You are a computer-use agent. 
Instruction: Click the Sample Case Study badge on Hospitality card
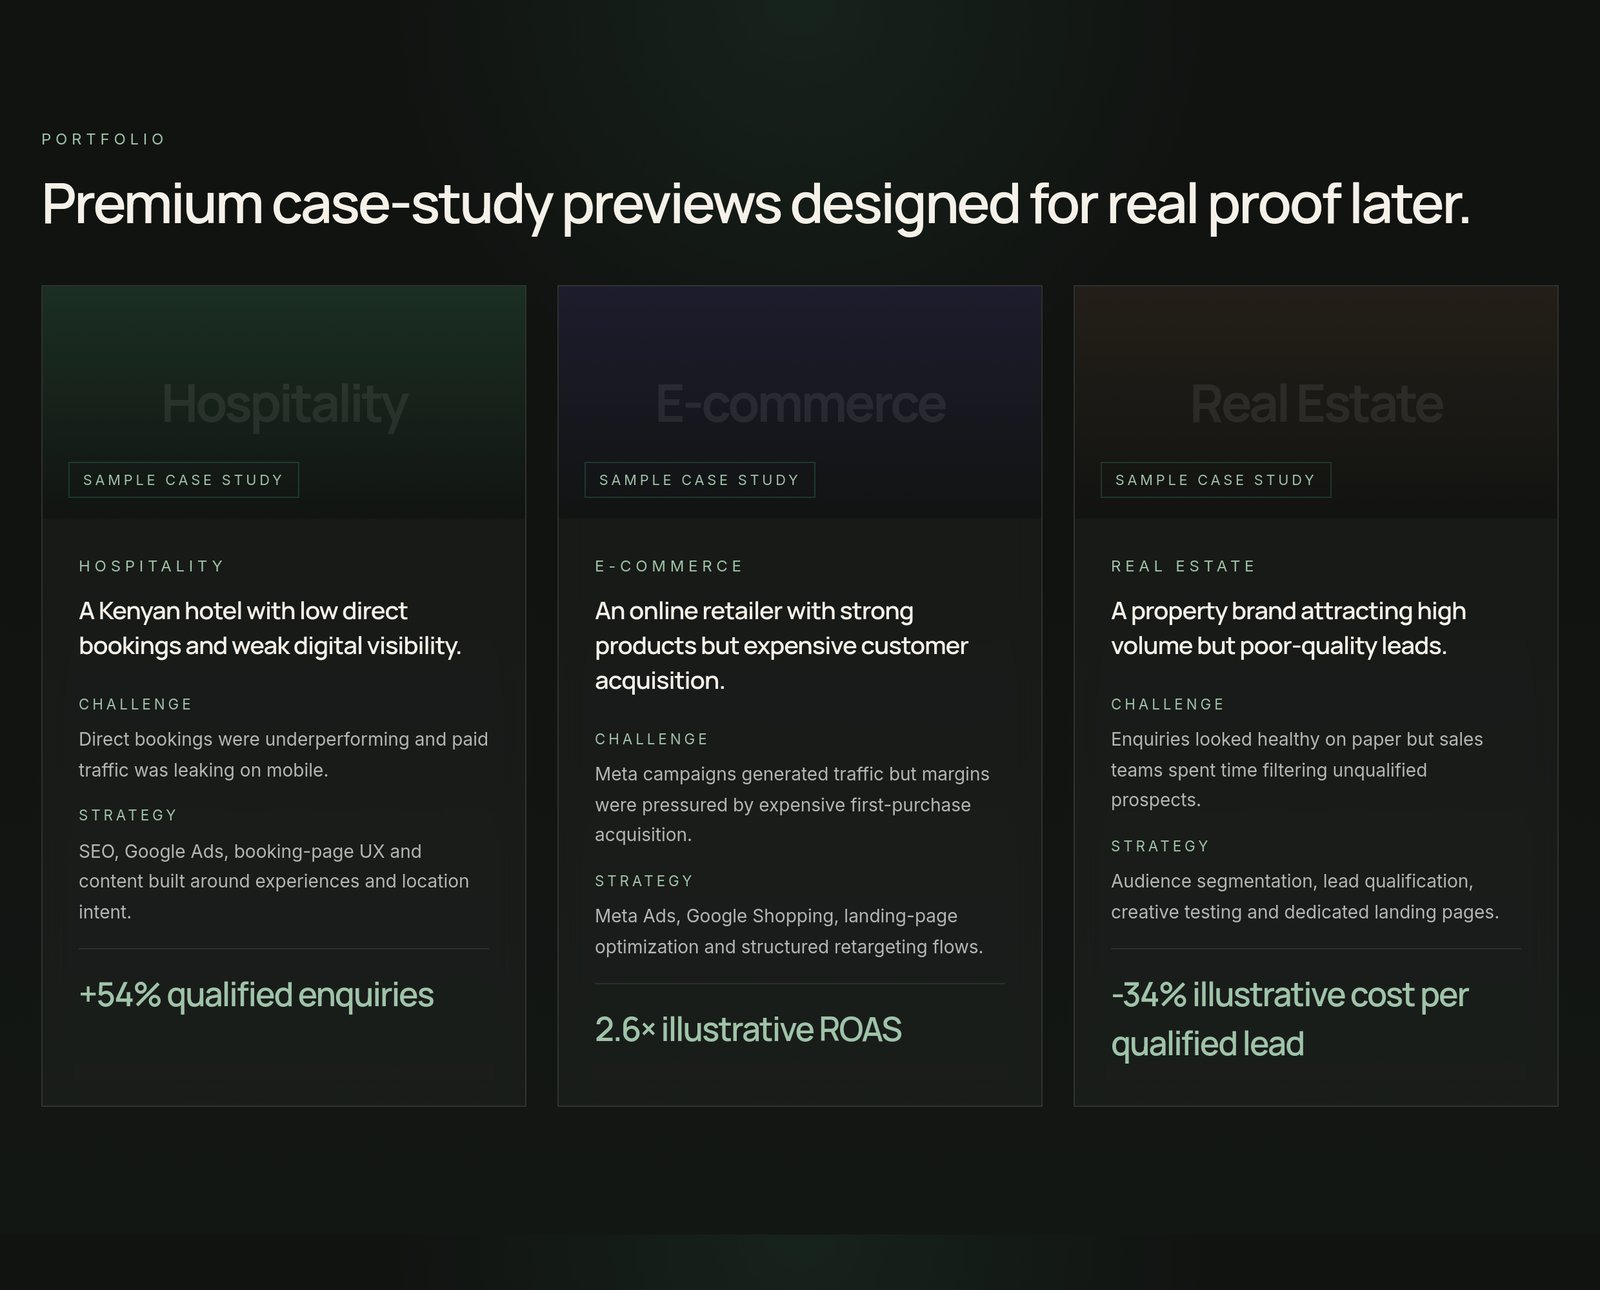coord(184,480)
